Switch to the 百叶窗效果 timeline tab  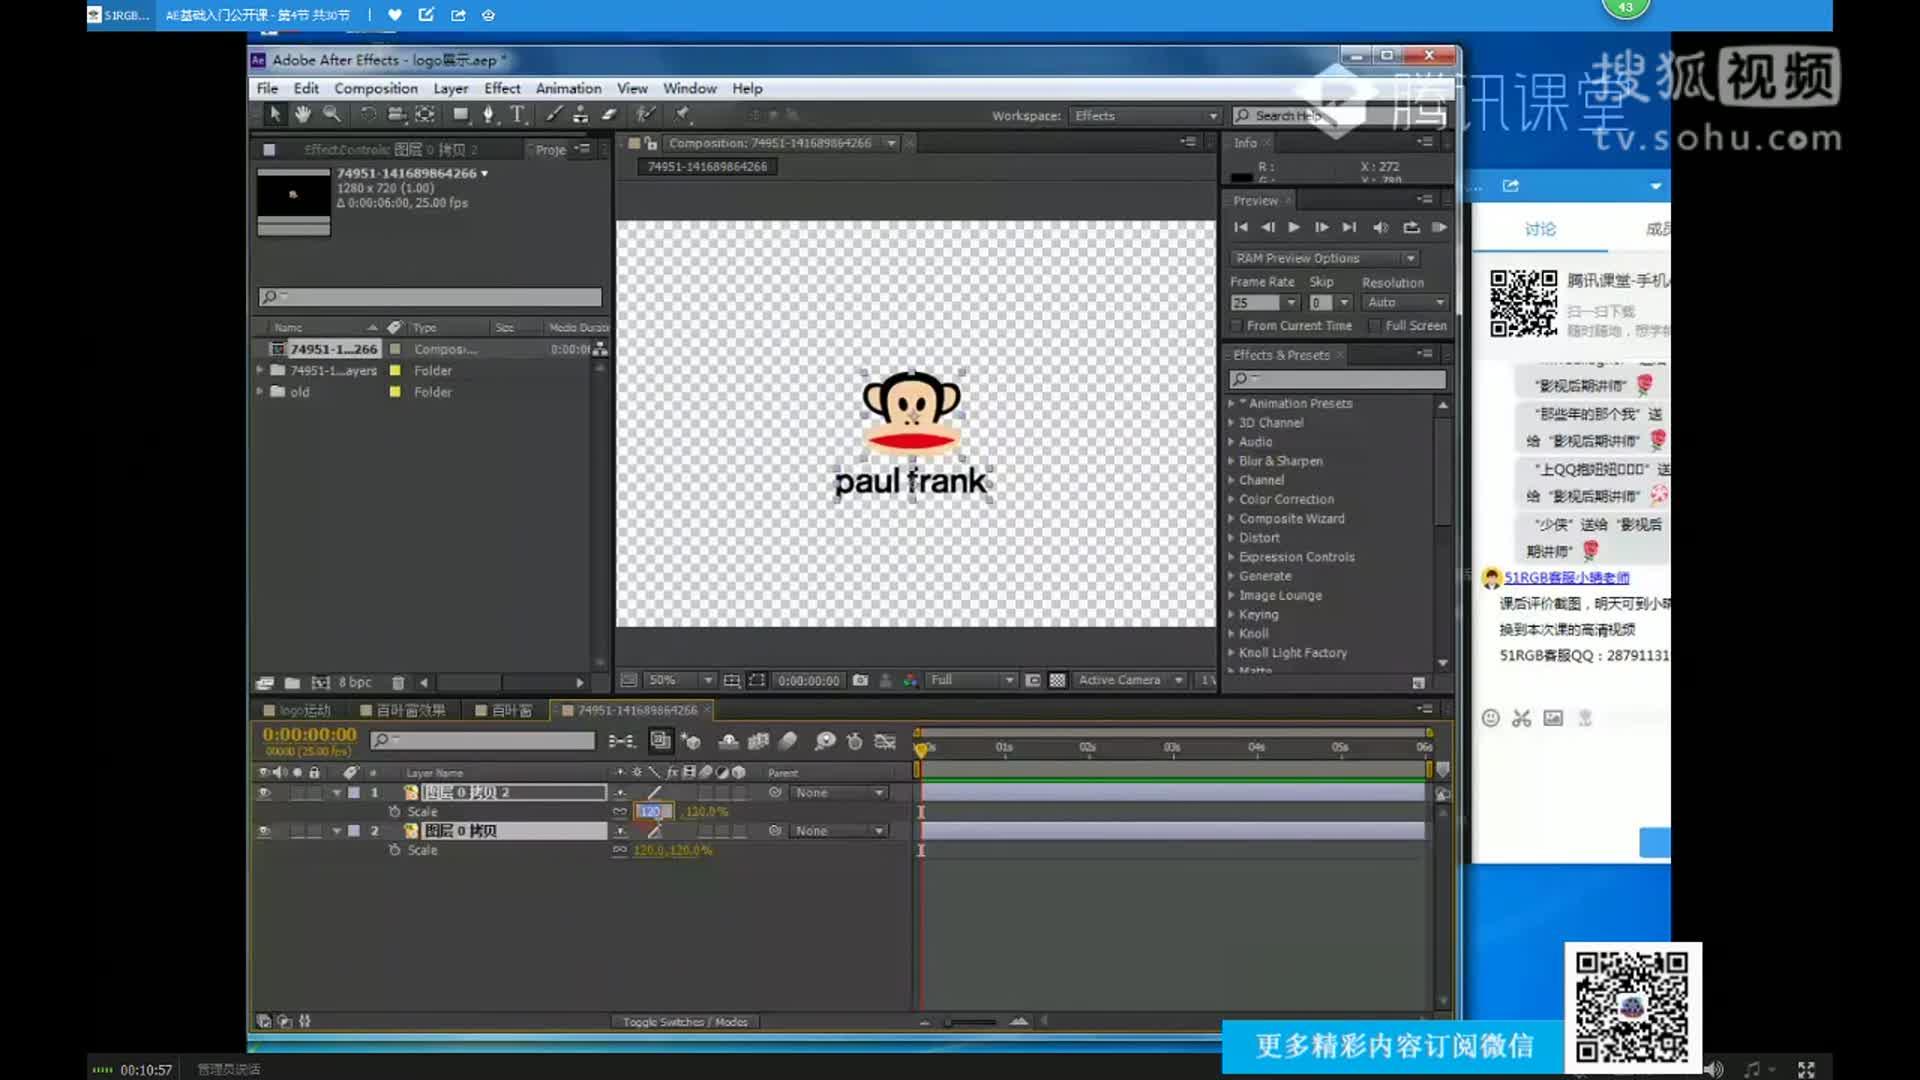(x=410, y=710)
